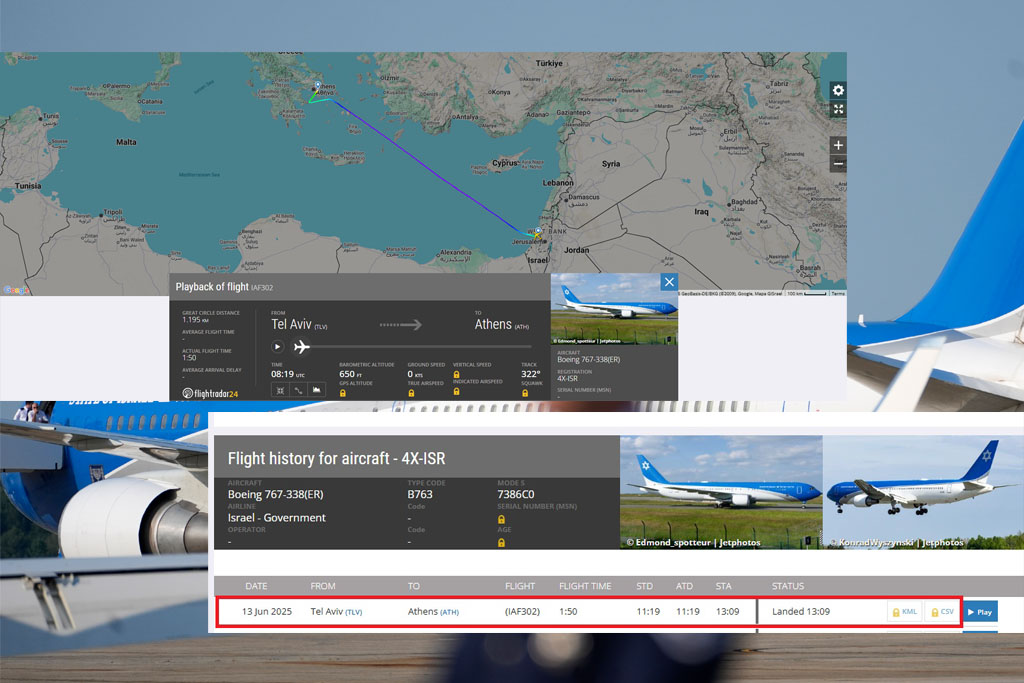The height and width of the screenshot is (683, 1024).
Task: Click the vertical speed lock icon
Action: click(456, 375)
